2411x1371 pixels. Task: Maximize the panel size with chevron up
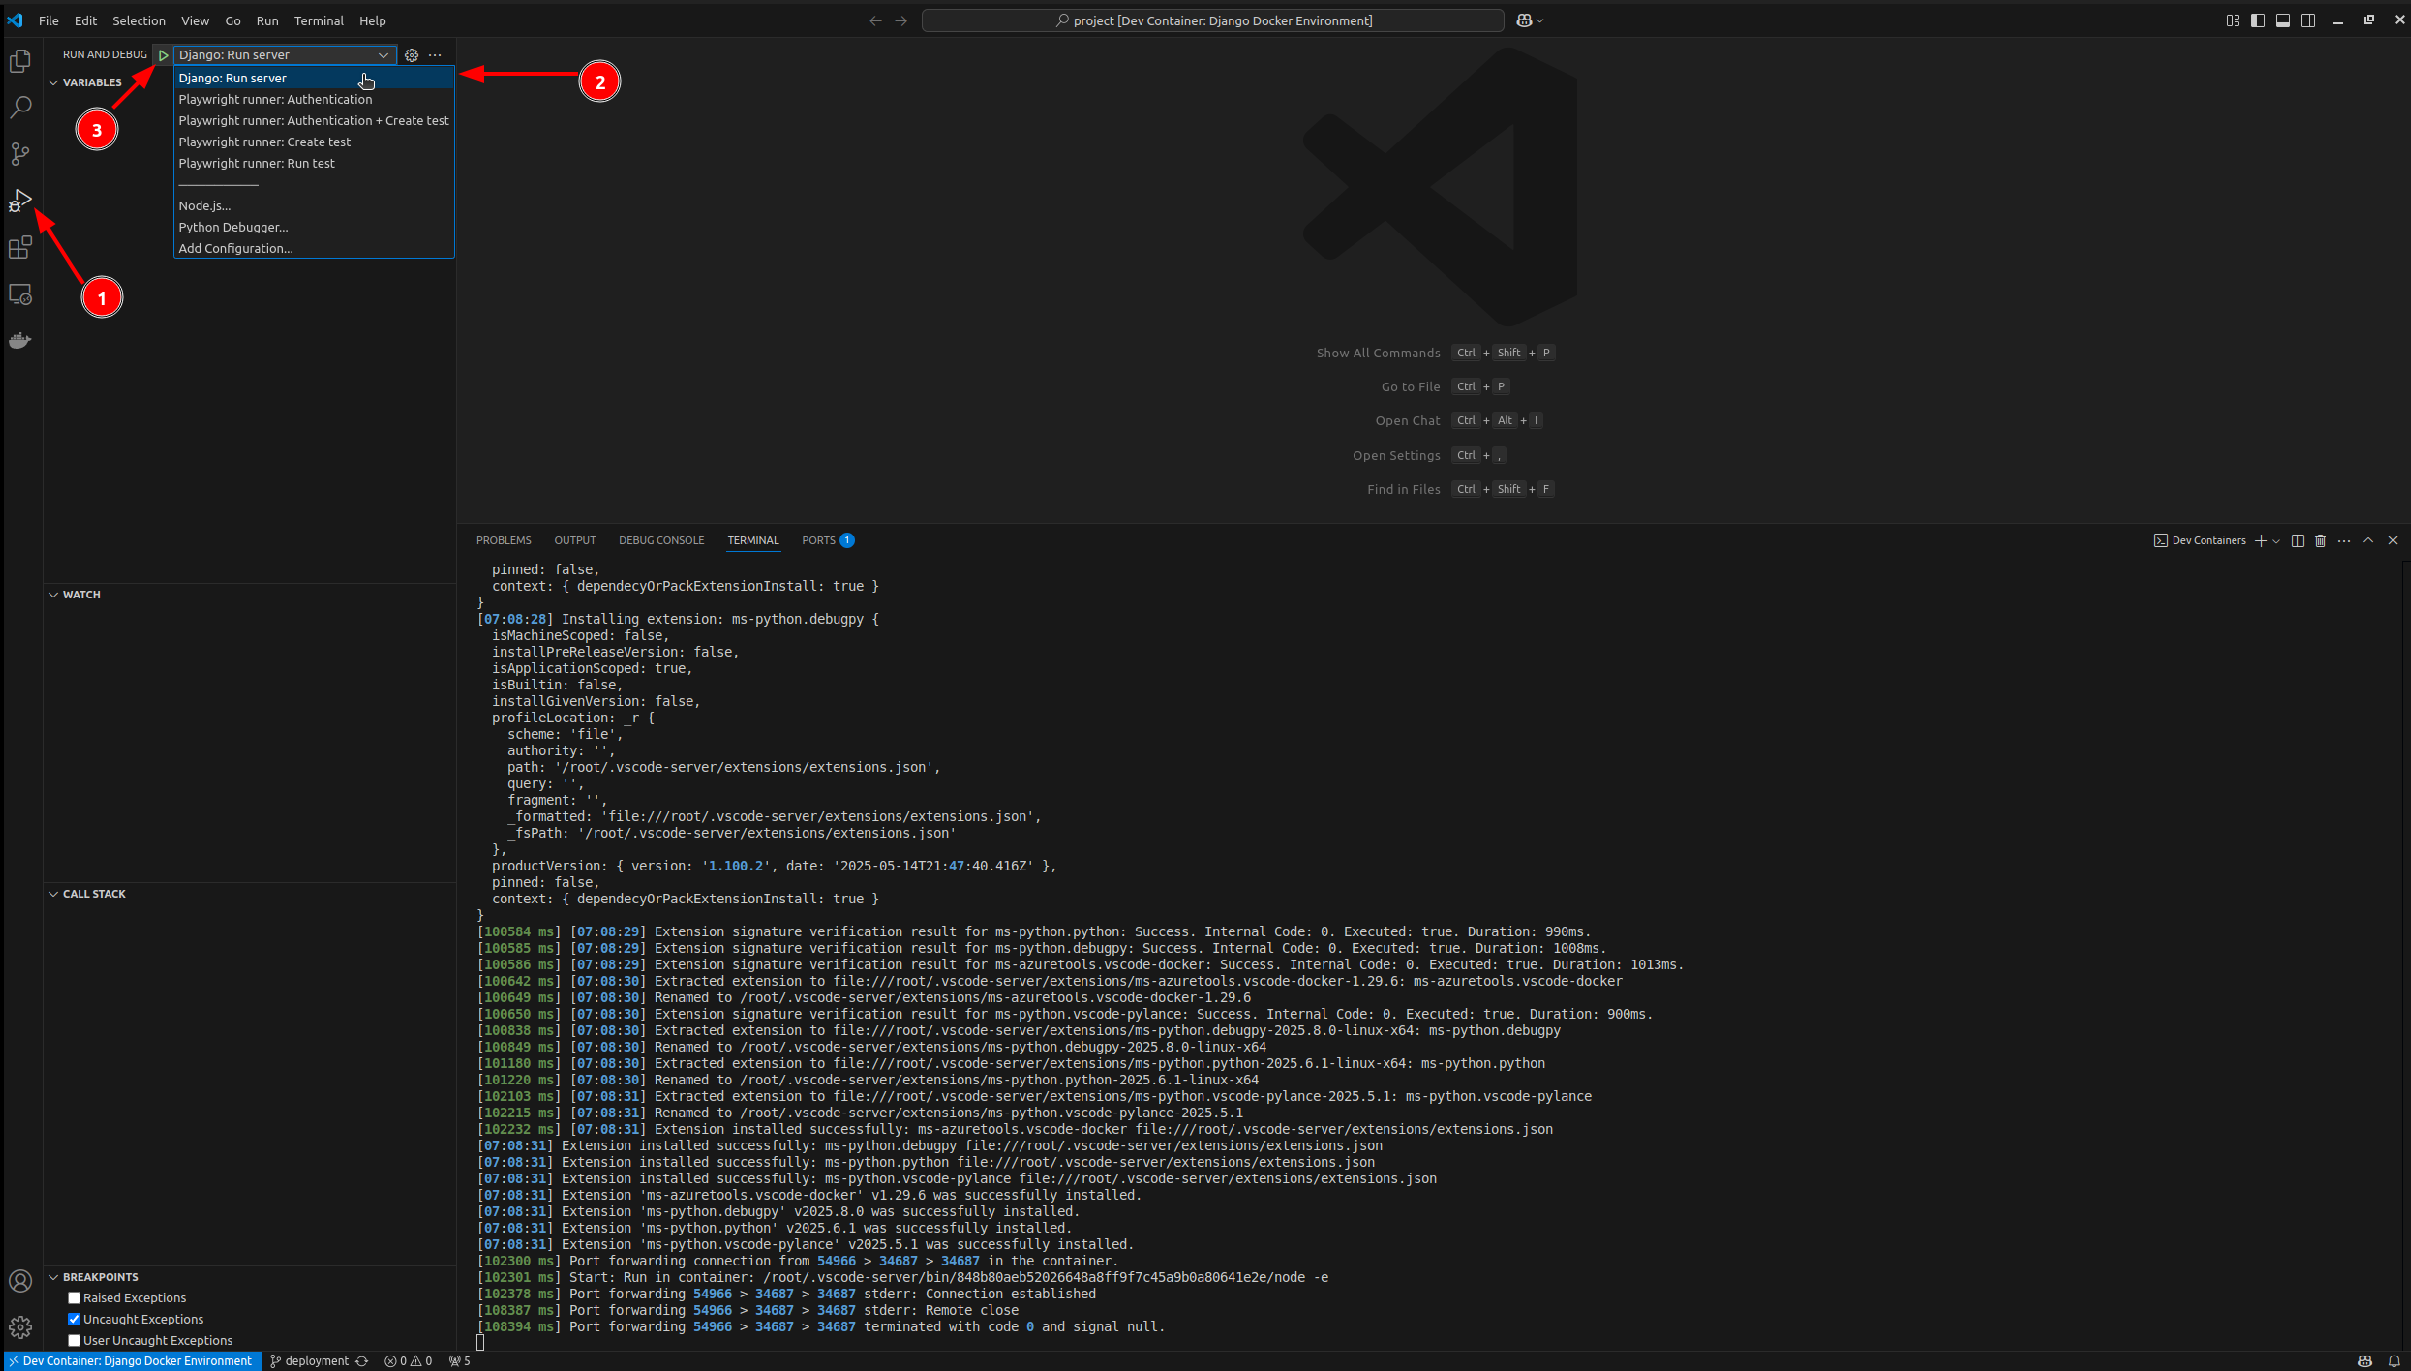pyautogui.click(x=2368, y=541)
